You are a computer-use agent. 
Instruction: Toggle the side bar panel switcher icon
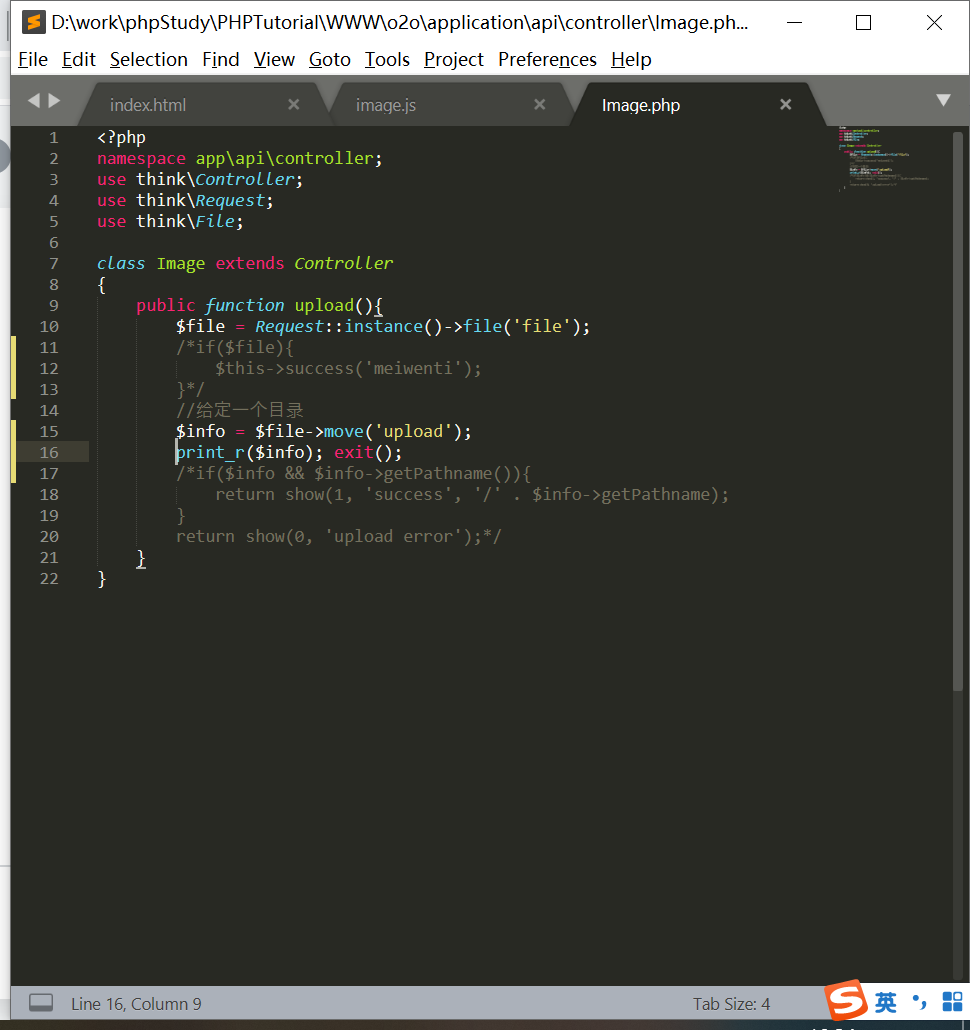(x=41, y=1003)
